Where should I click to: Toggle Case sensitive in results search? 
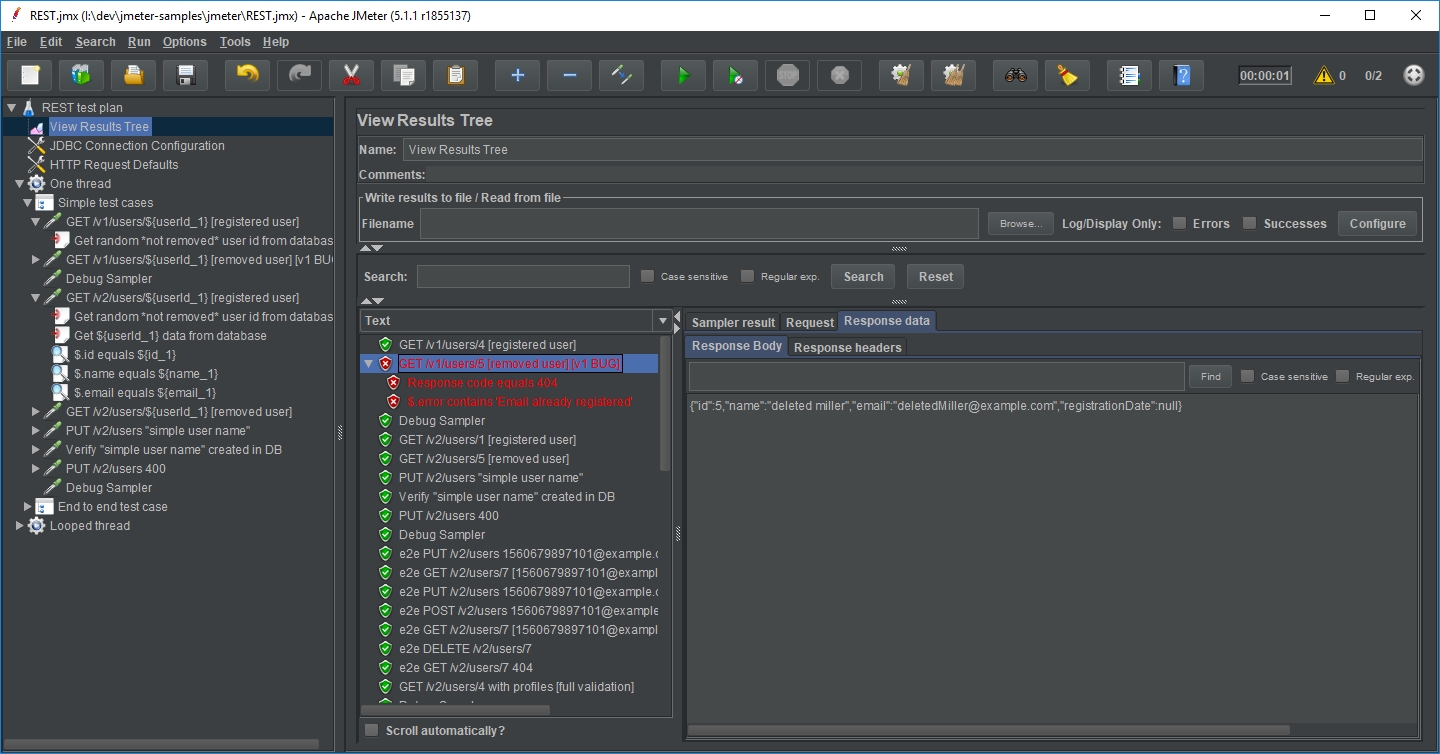point(647,276)
